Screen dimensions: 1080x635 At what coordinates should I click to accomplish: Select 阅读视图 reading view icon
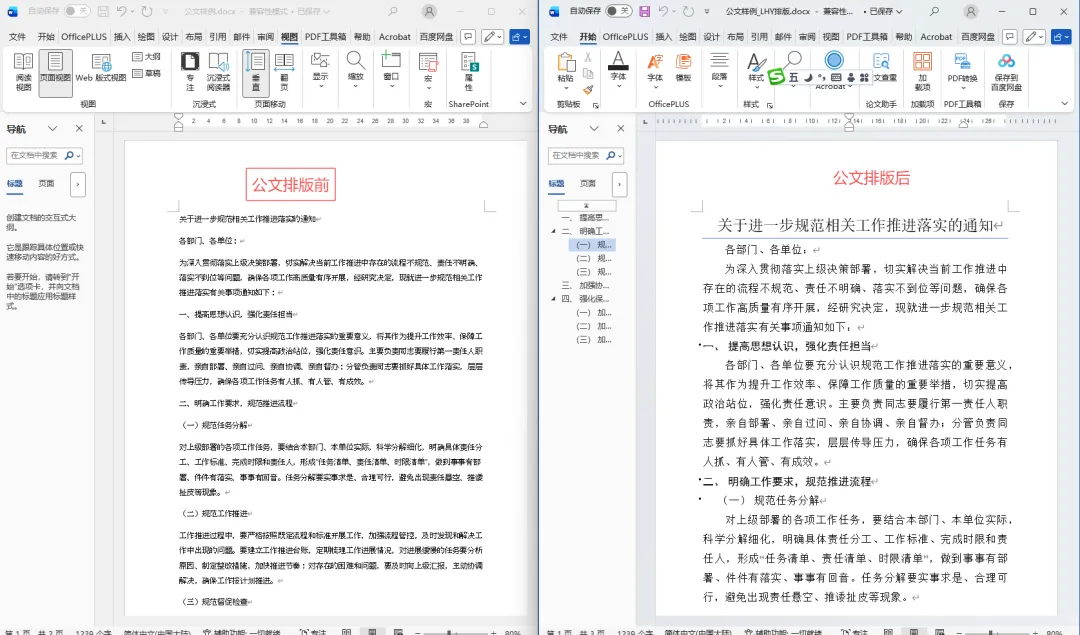click(23, 72)
